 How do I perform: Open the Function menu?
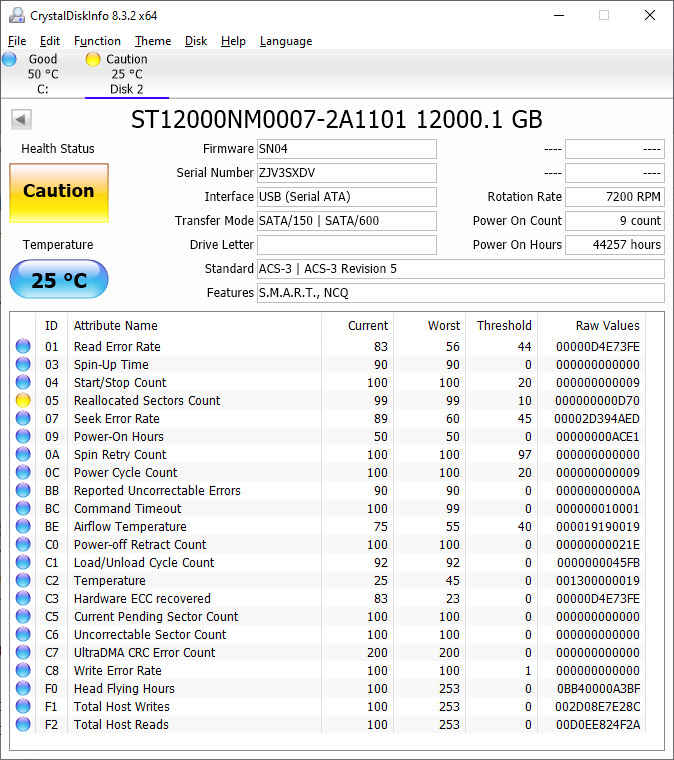tap(97, 41)
